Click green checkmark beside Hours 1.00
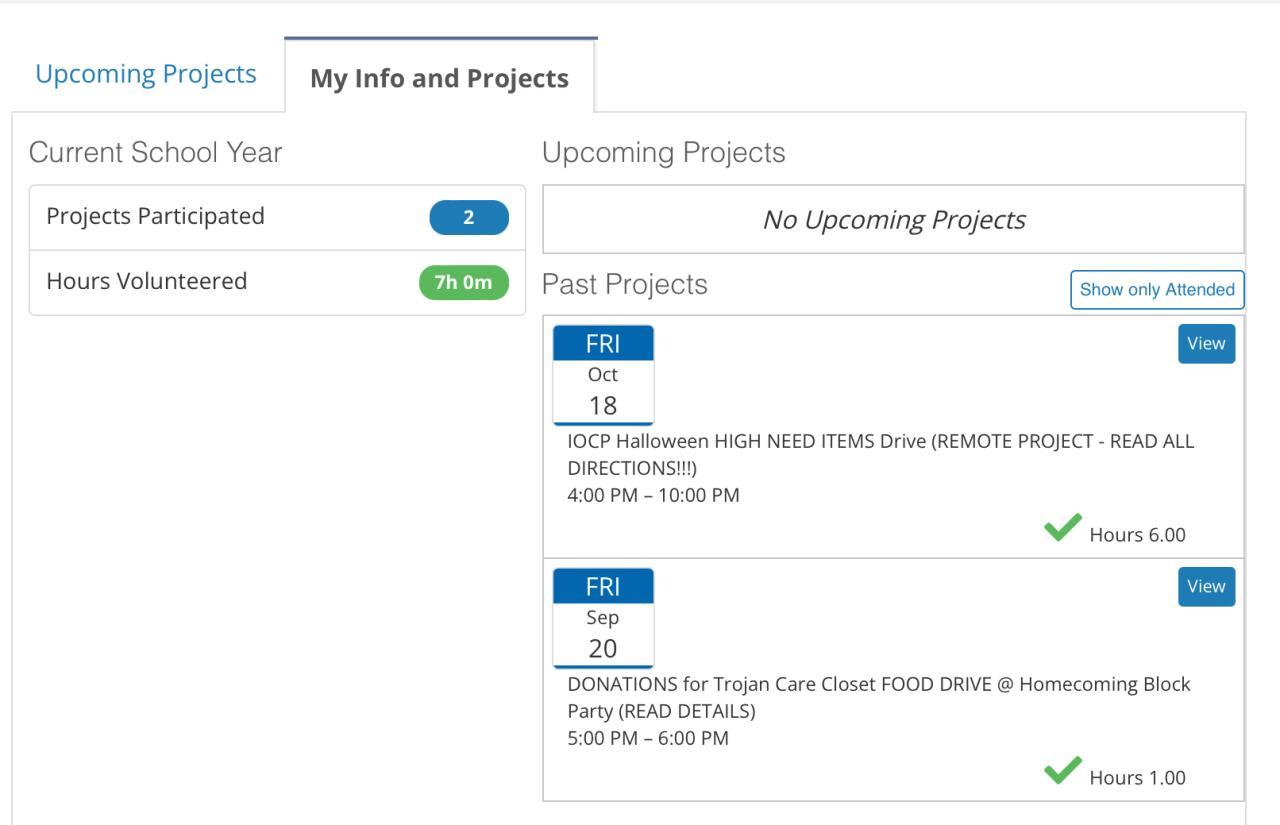1280x825 pixels. [x=1062, y=770]
